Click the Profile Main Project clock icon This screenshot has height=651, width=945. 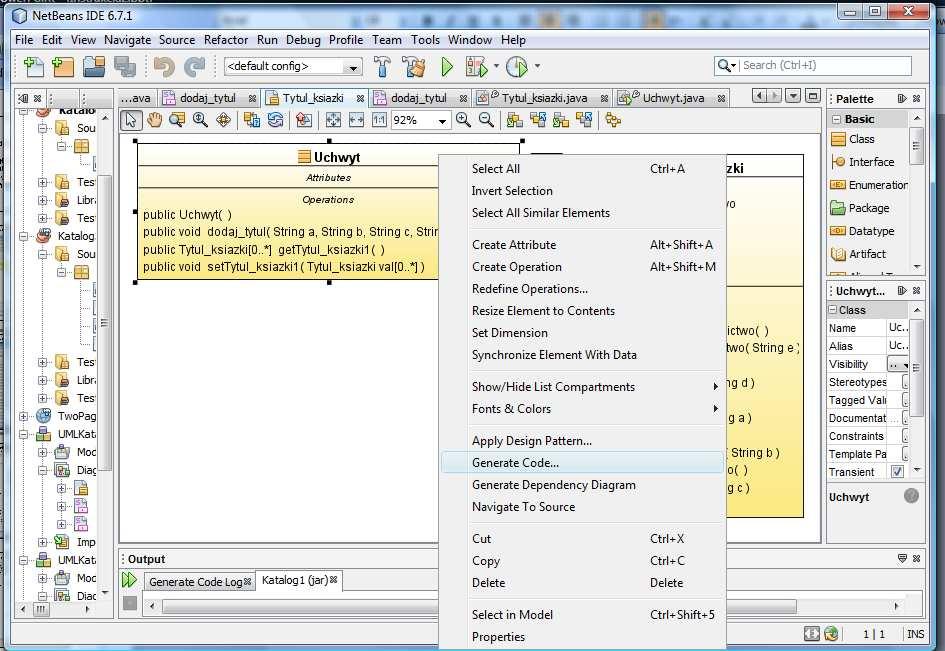pos(516,66)
